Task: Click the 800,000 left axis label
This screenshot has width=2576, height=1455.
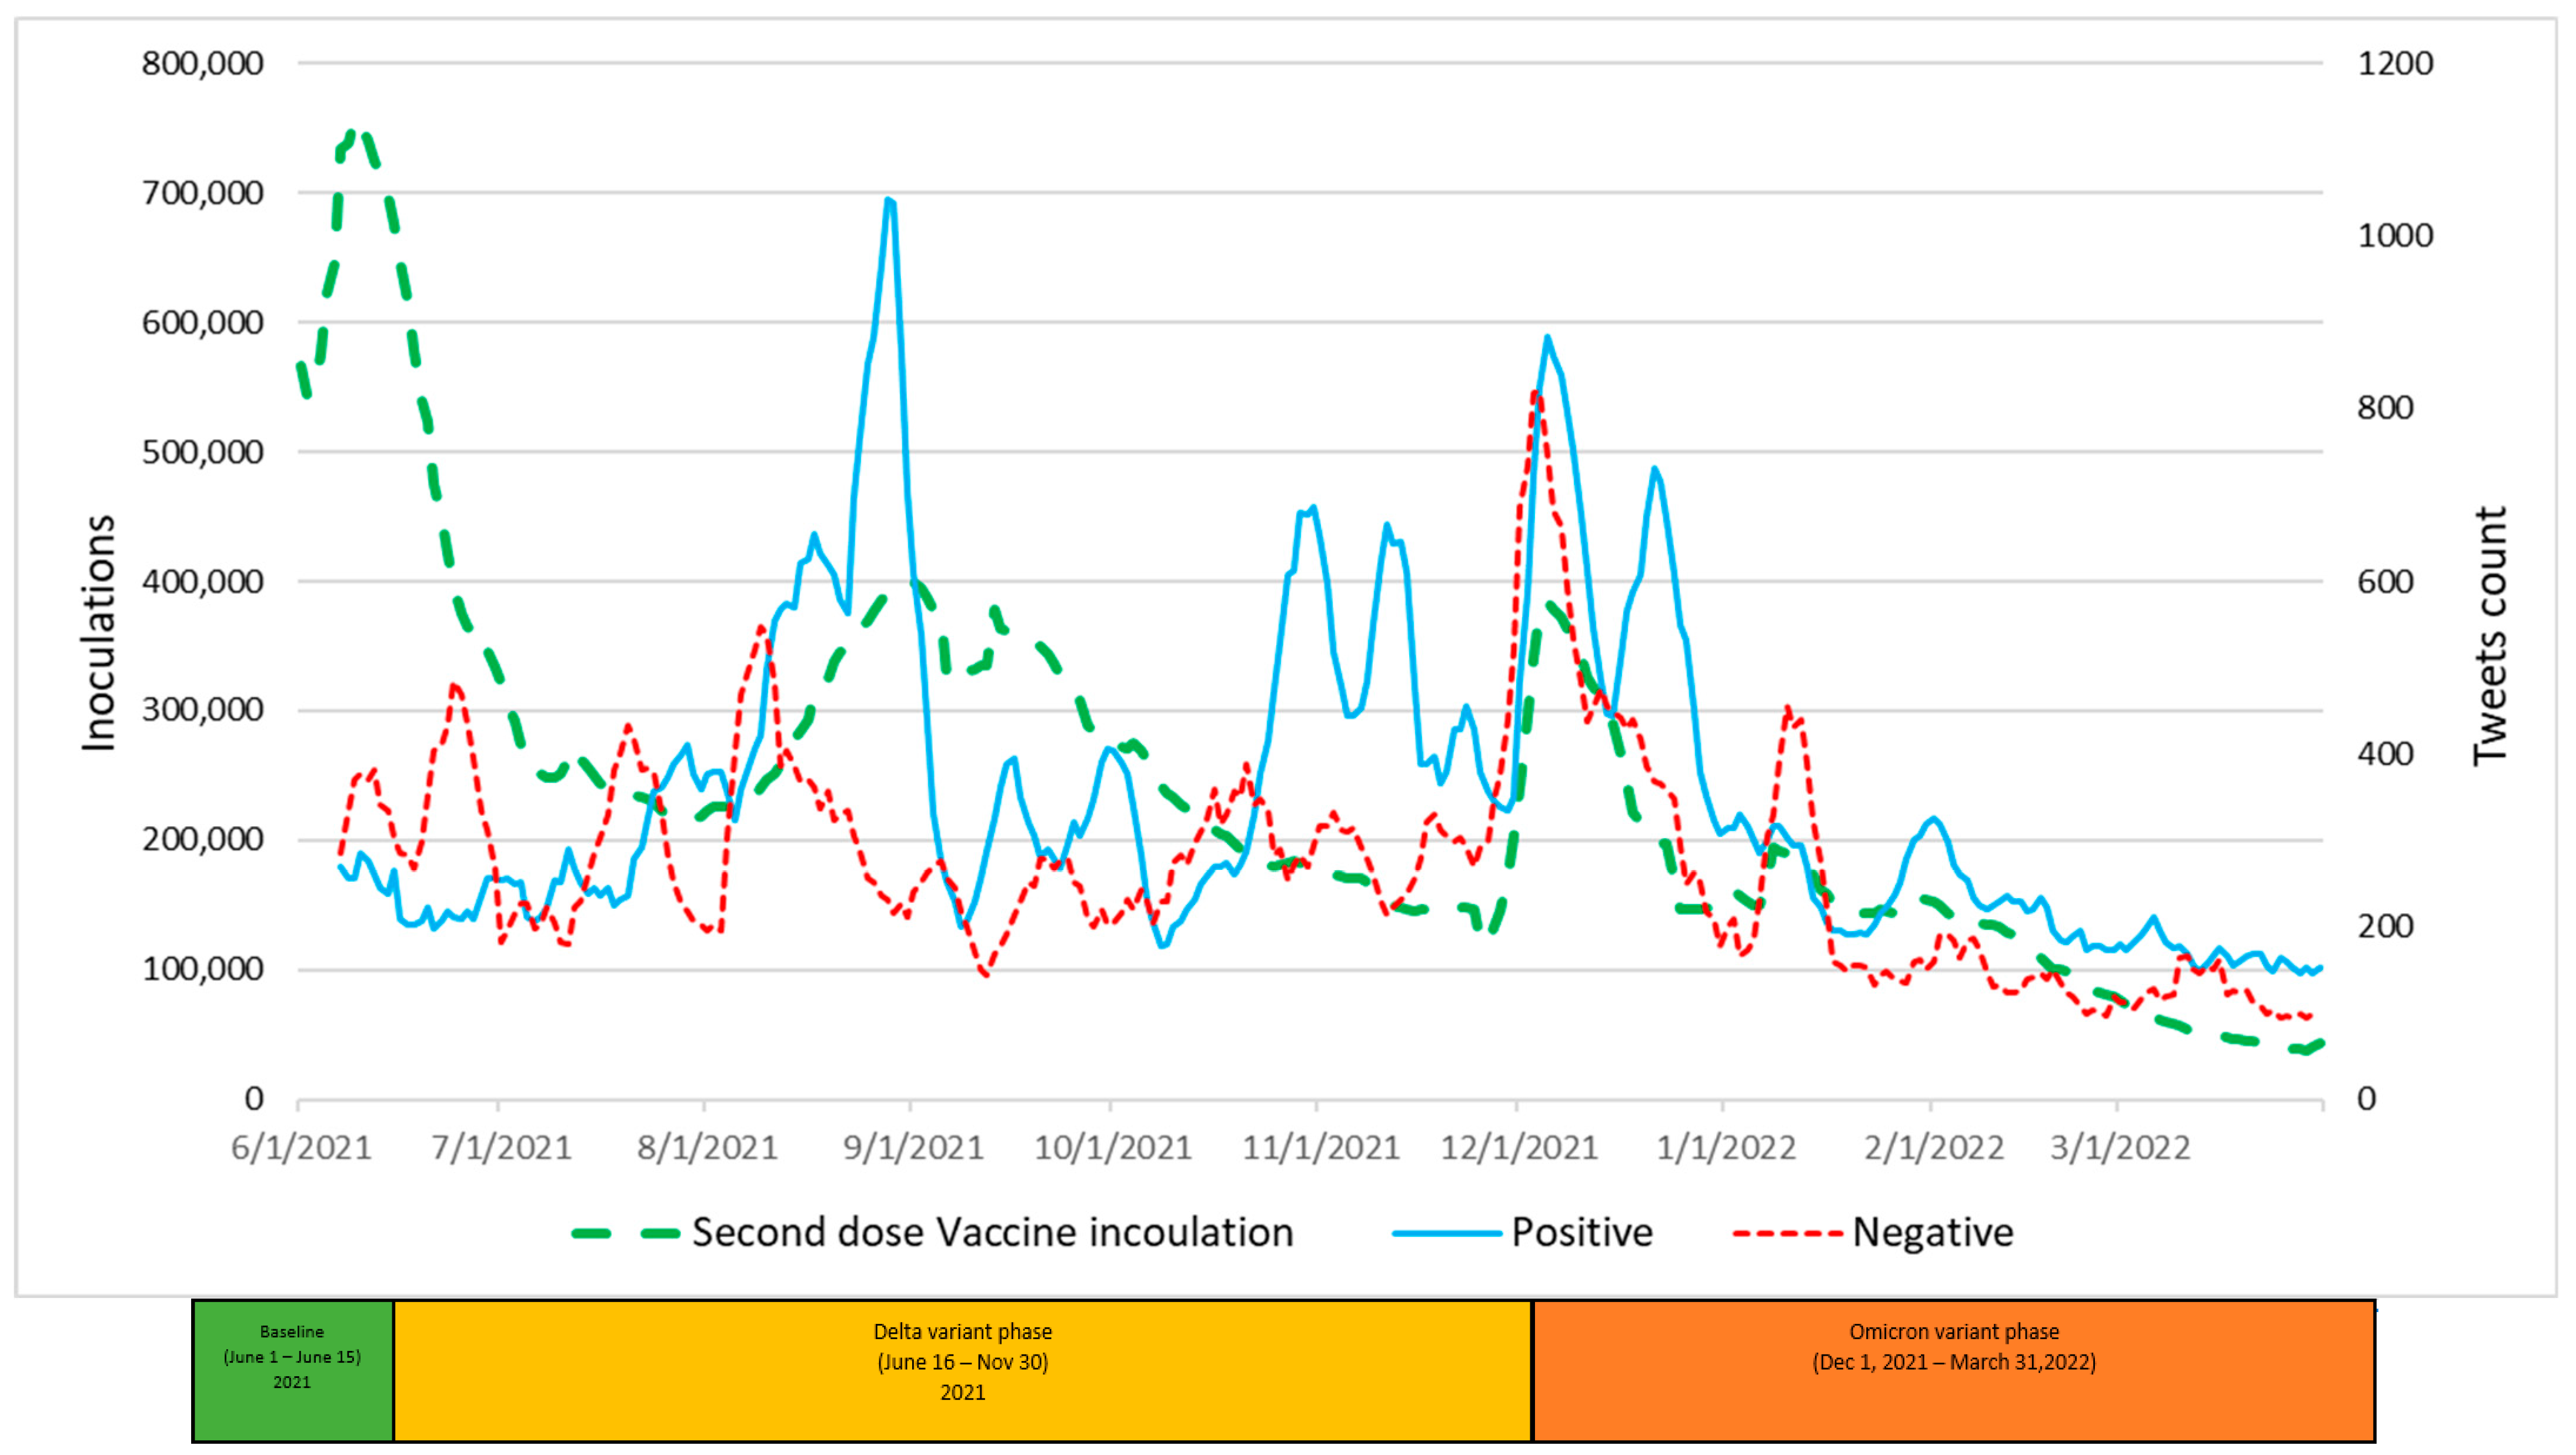Action: 202,64
